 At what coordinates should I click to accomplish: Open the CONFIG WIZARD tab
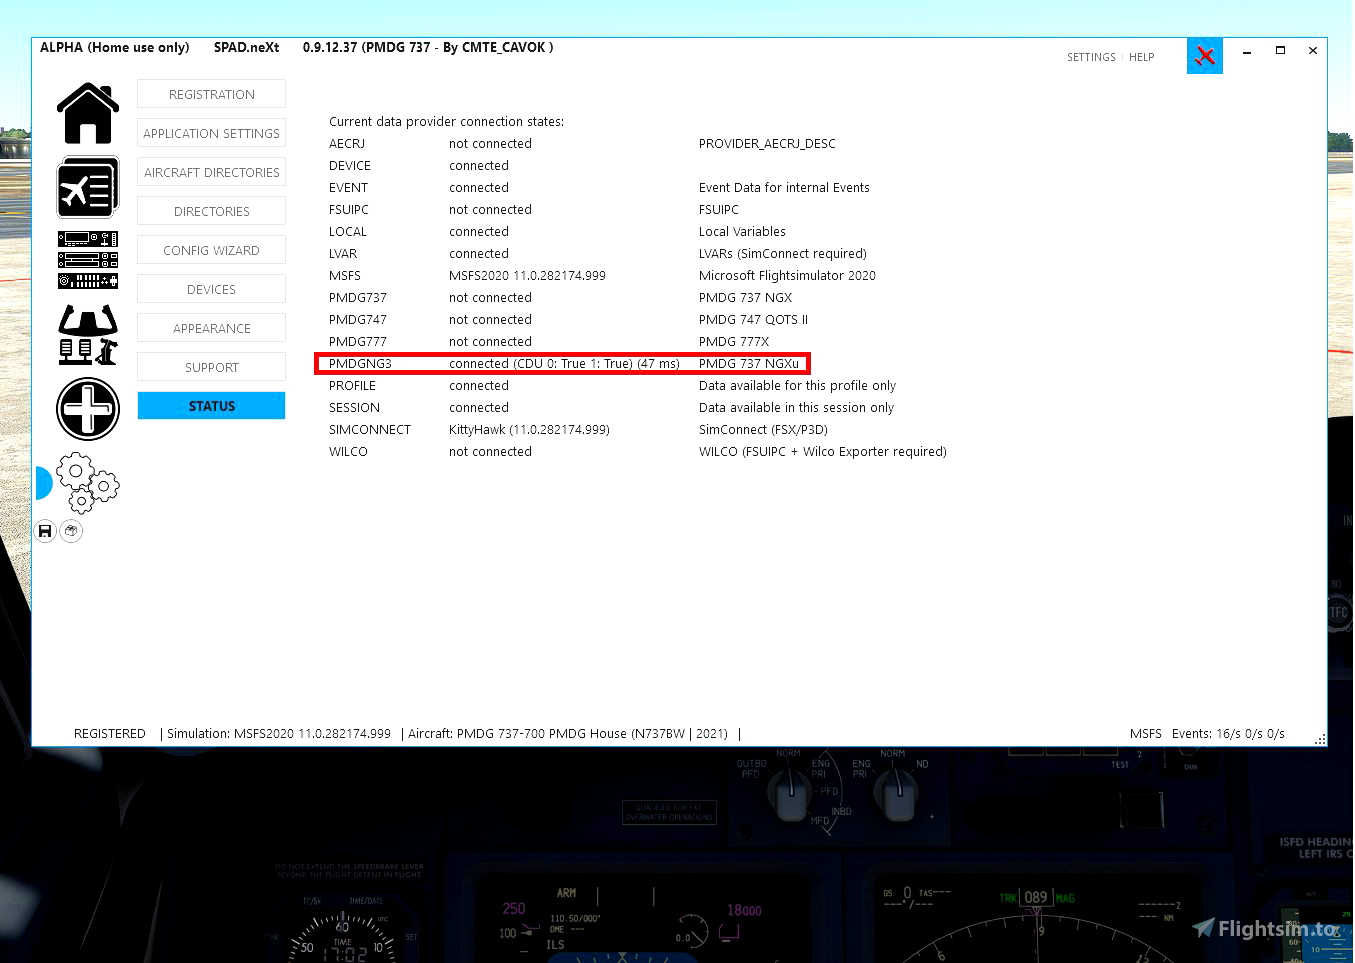(x=211, y=250)
